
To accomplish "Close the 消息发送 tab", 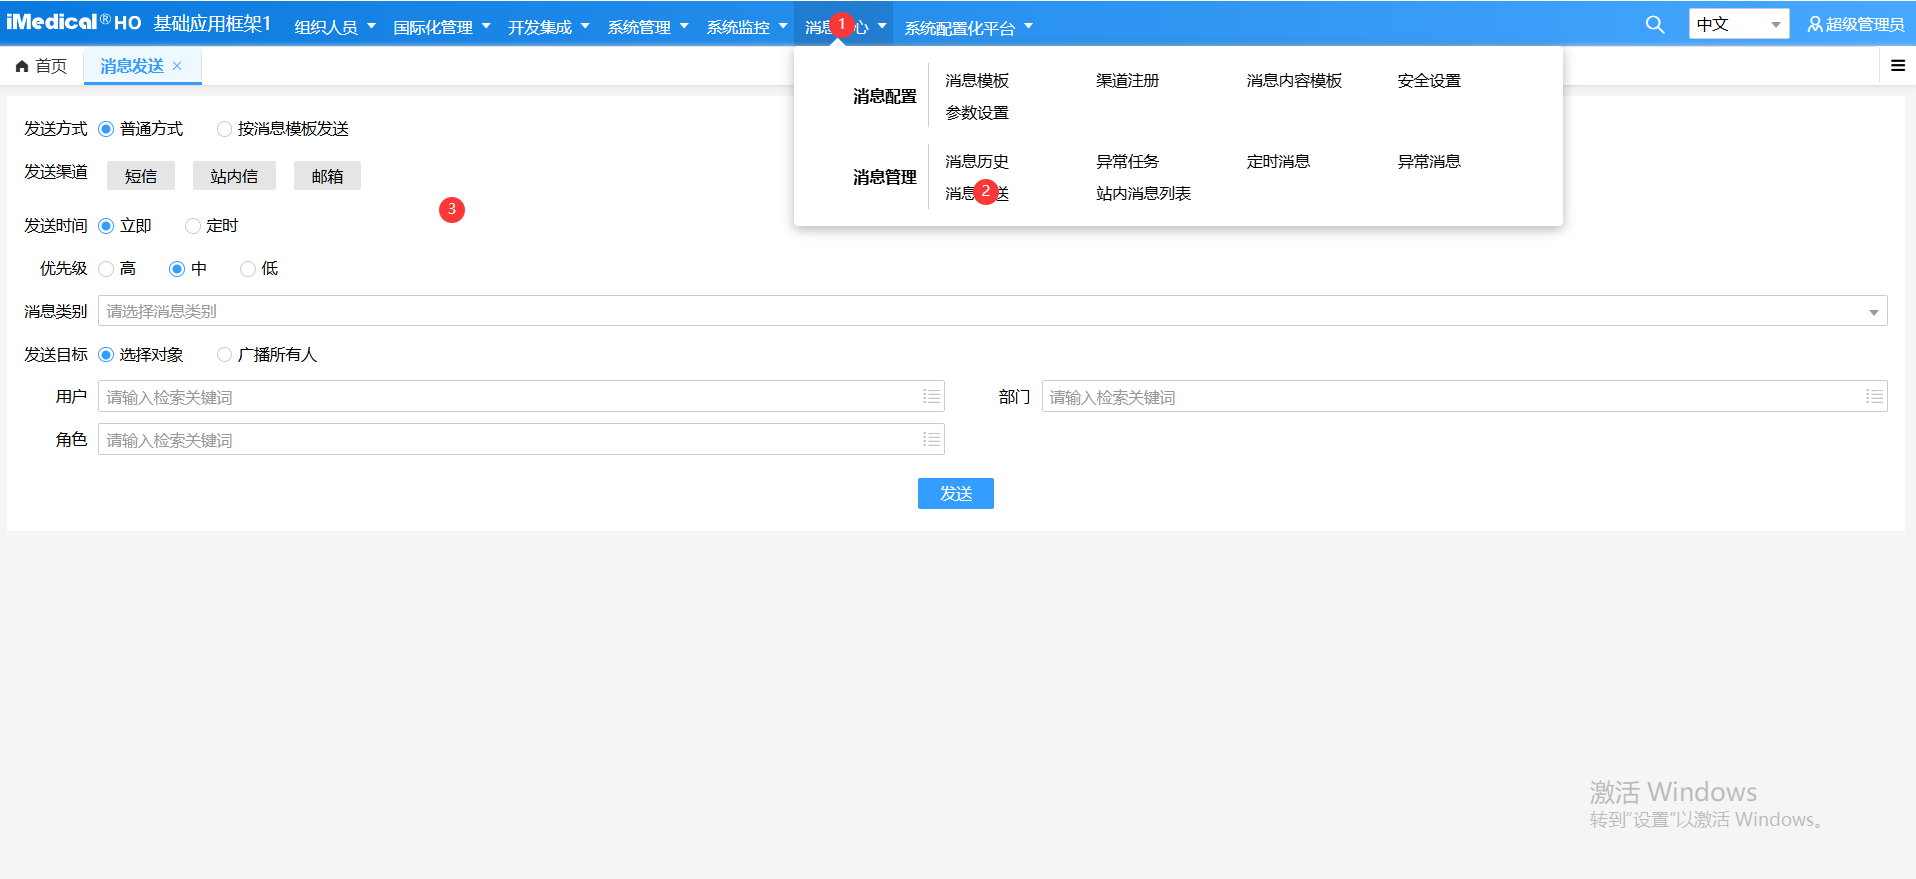I will click(177, 66).
